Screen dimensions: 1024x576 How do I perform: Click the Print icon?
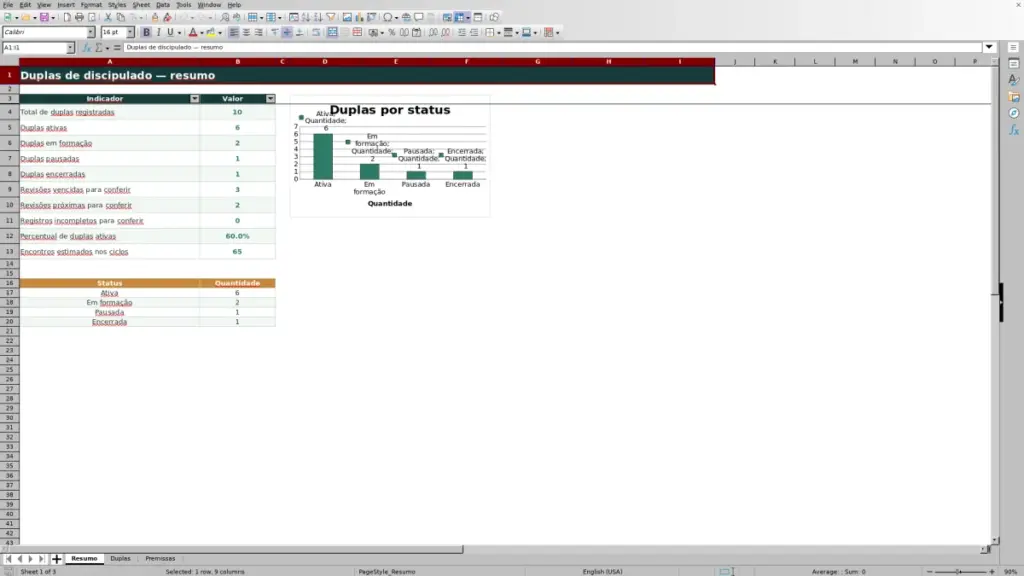(79, 17)
